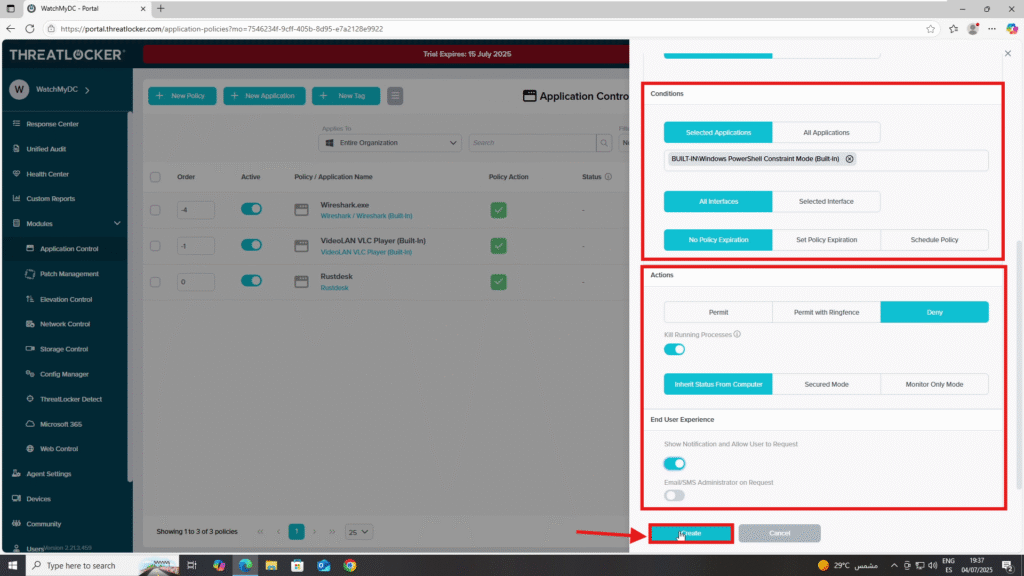1024x576 pixels.
Task: Open the list options menu icon
Action: [x=395, y=96]
